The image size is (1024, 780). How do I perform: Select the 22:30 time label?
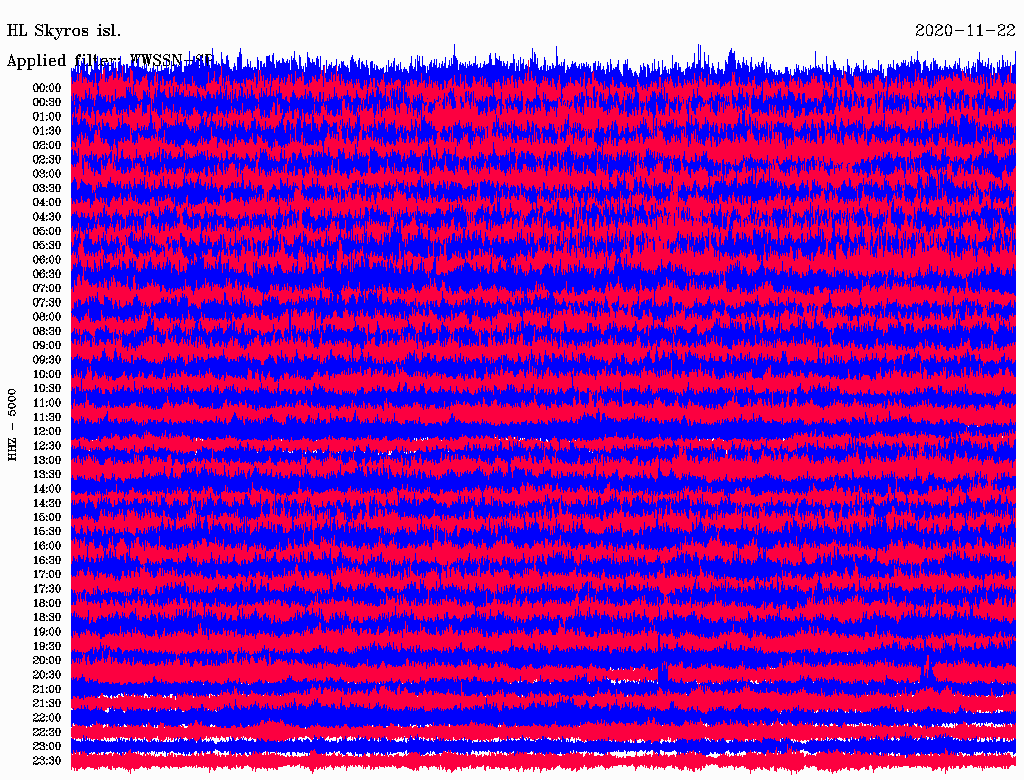pos(47,732)
